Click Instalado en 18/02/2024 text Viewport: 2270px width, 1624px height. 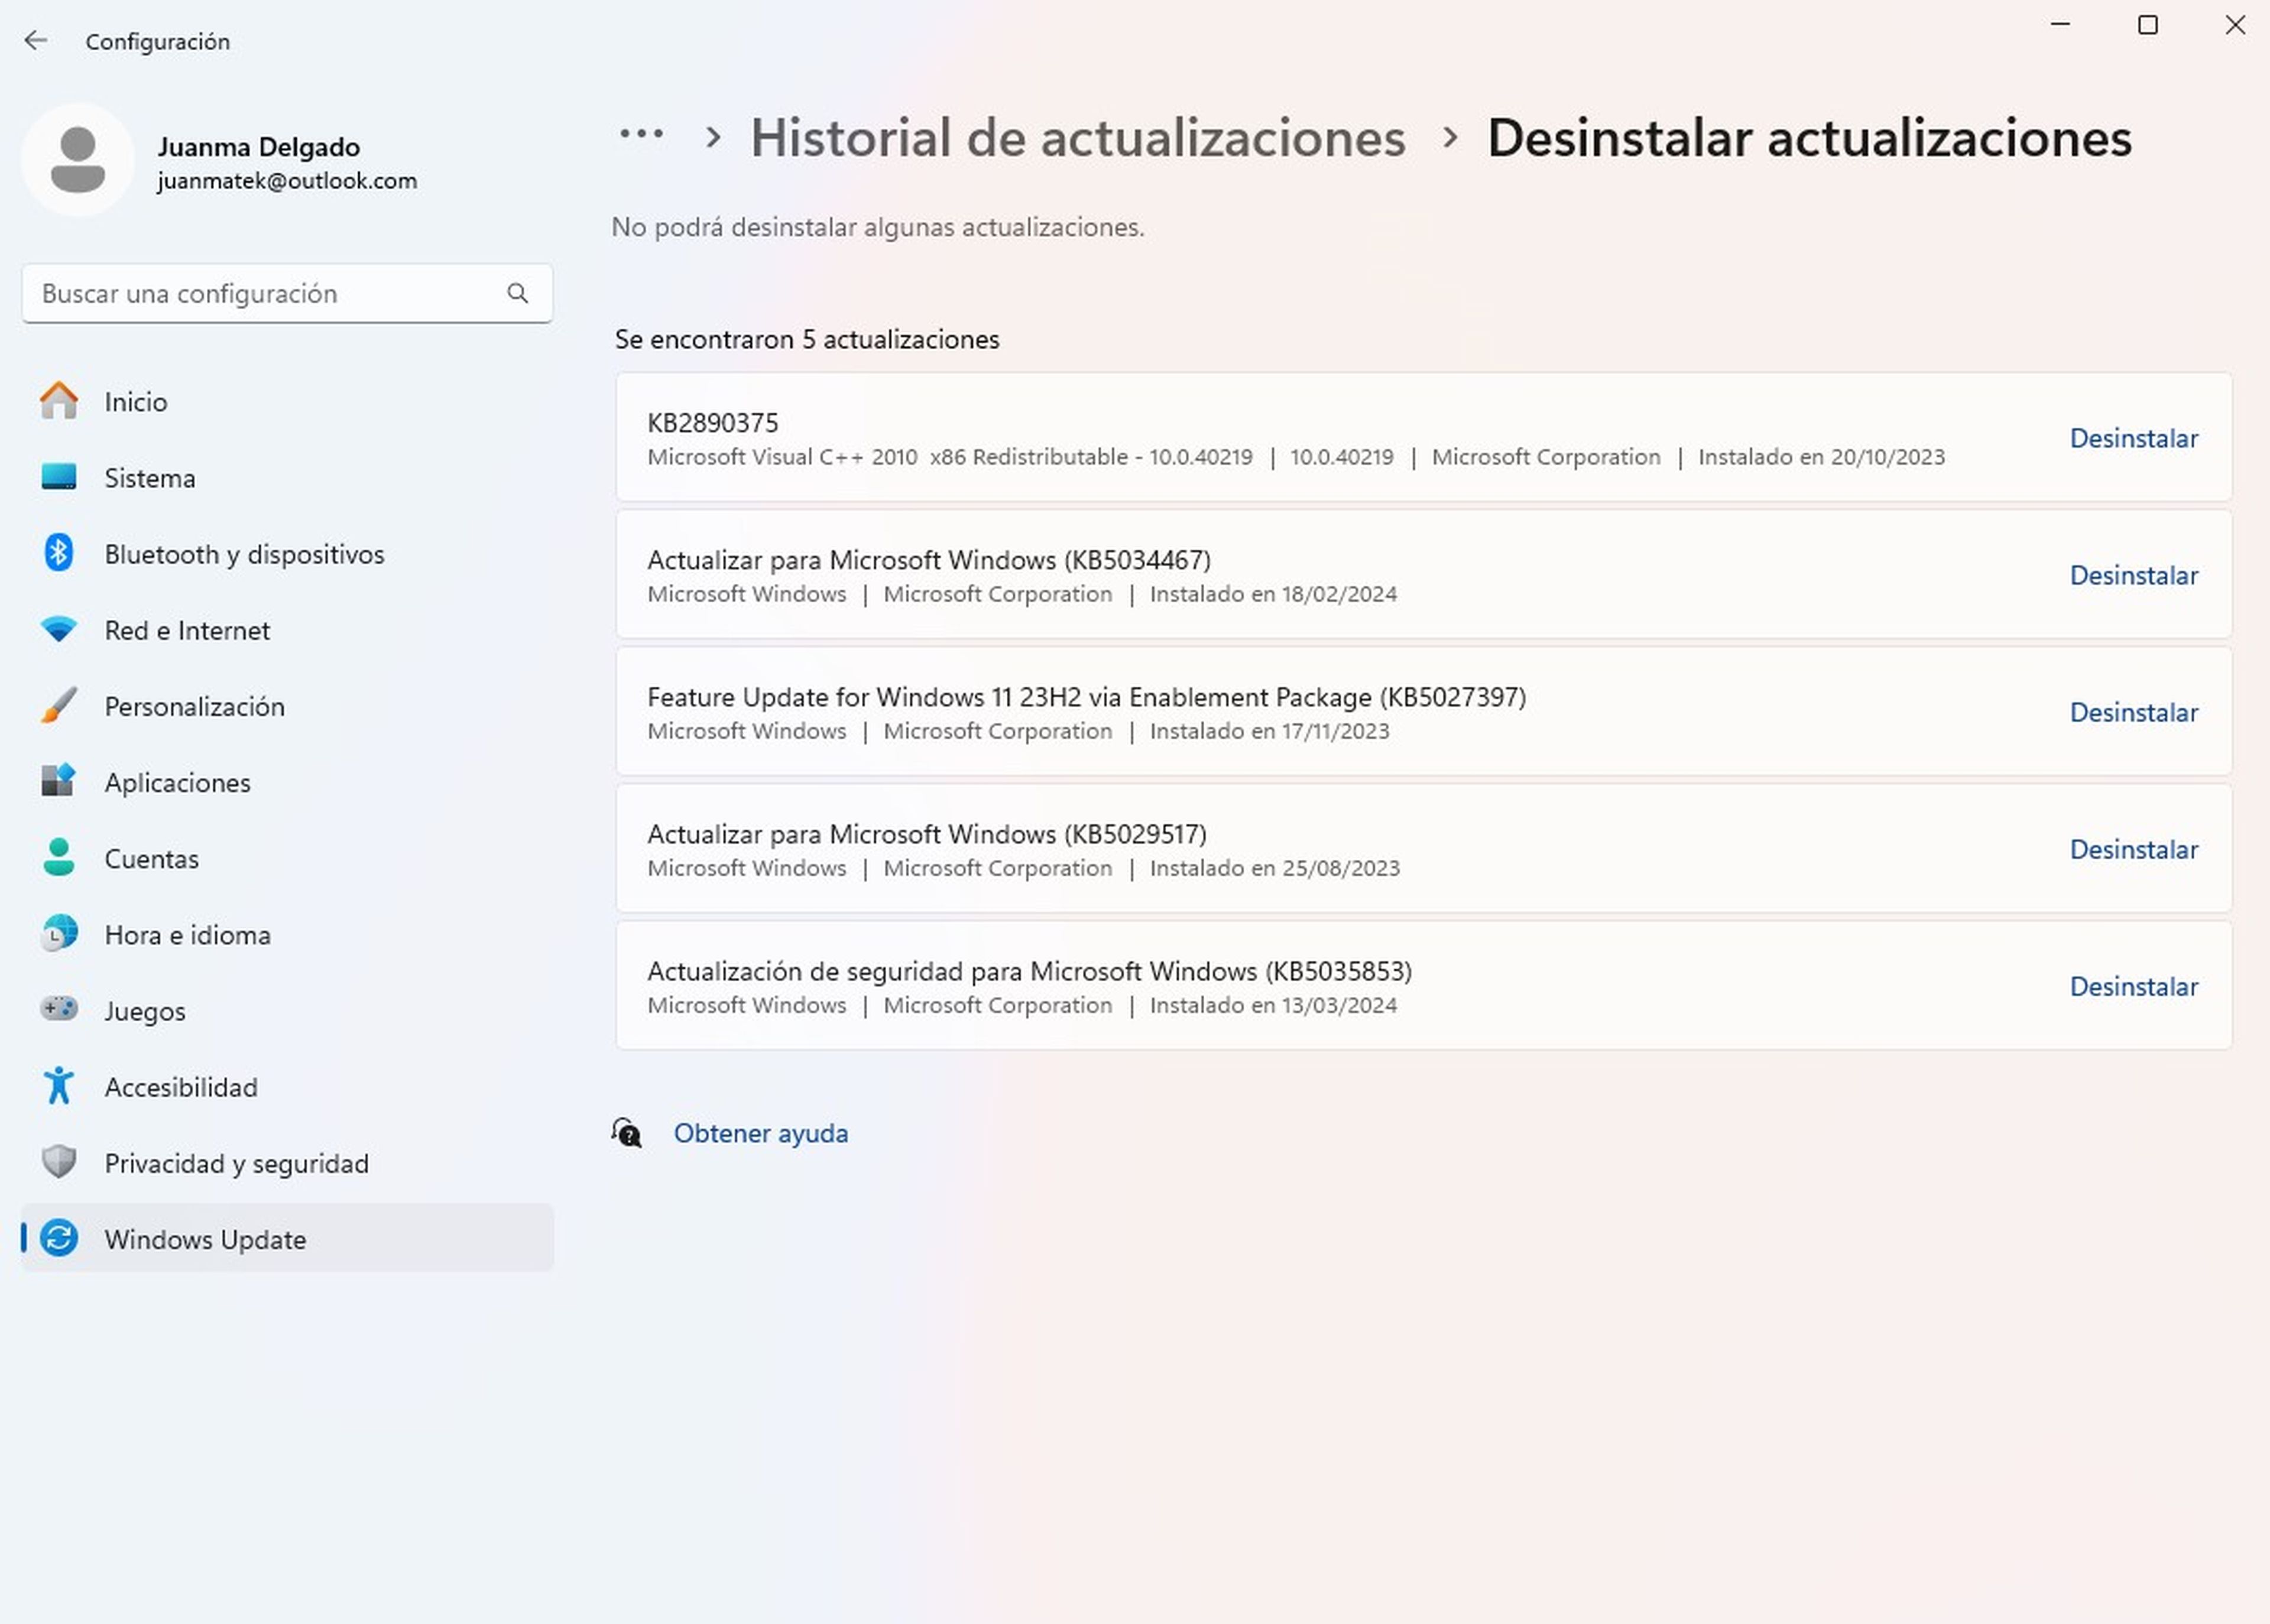1273,594
